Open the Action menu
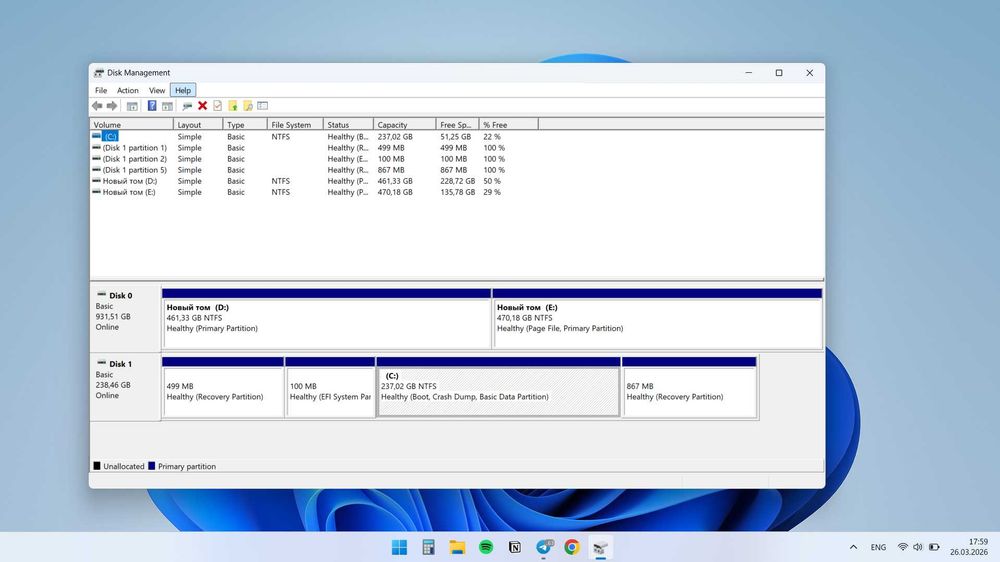The height and width of the screenshot is (562, 1000). click(x=128, y=91)
